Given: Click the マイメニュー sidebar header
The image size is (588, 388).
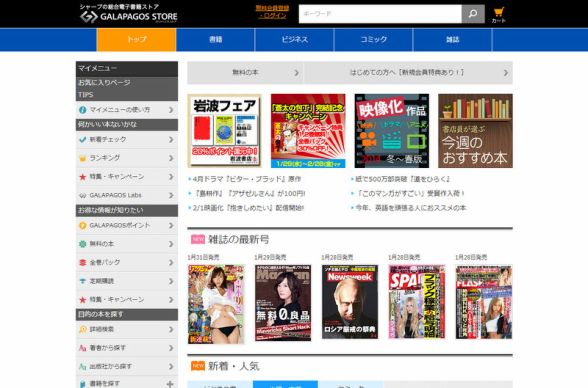Looking at the screenshot, I should coord(127,69).
